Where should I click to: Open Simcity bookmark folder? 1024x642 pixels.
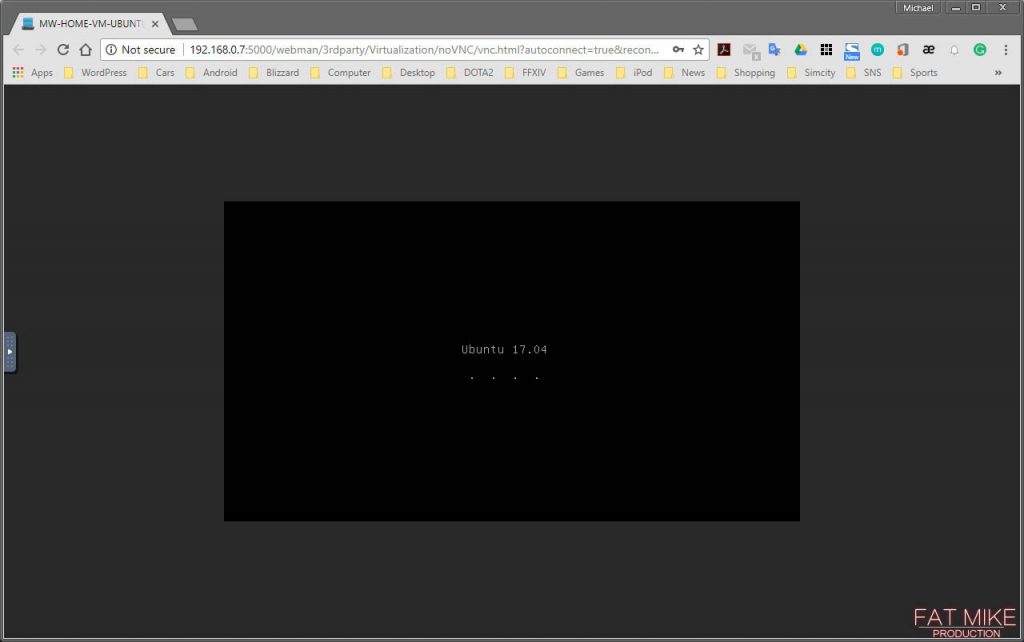pyautogui.click(x=811, y=72)
